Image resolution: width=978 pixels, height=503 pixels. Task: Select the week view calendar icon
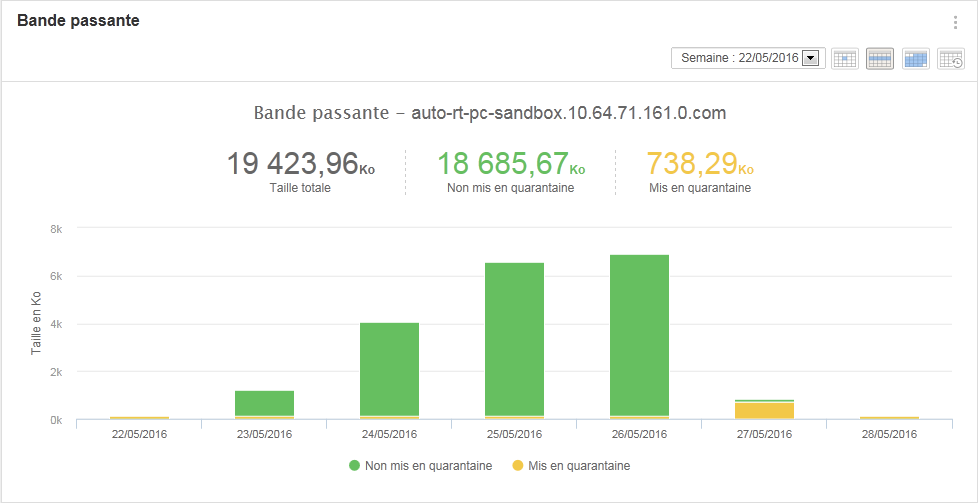(879, 59)
